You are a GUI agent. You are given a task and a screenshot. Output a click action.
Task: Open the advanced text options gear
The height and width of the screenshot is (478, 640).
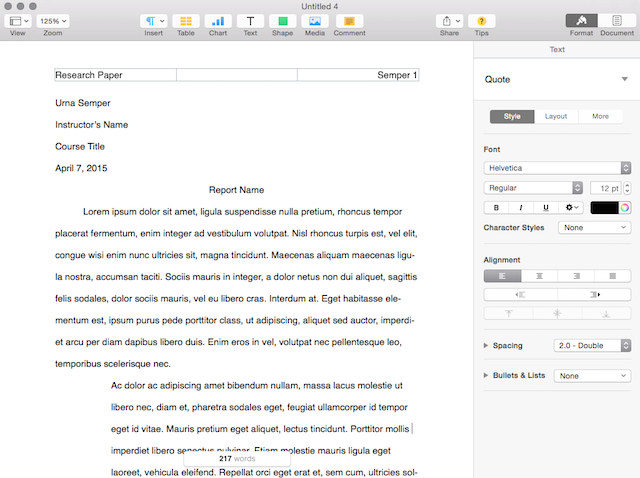click(x=571, y=207)
